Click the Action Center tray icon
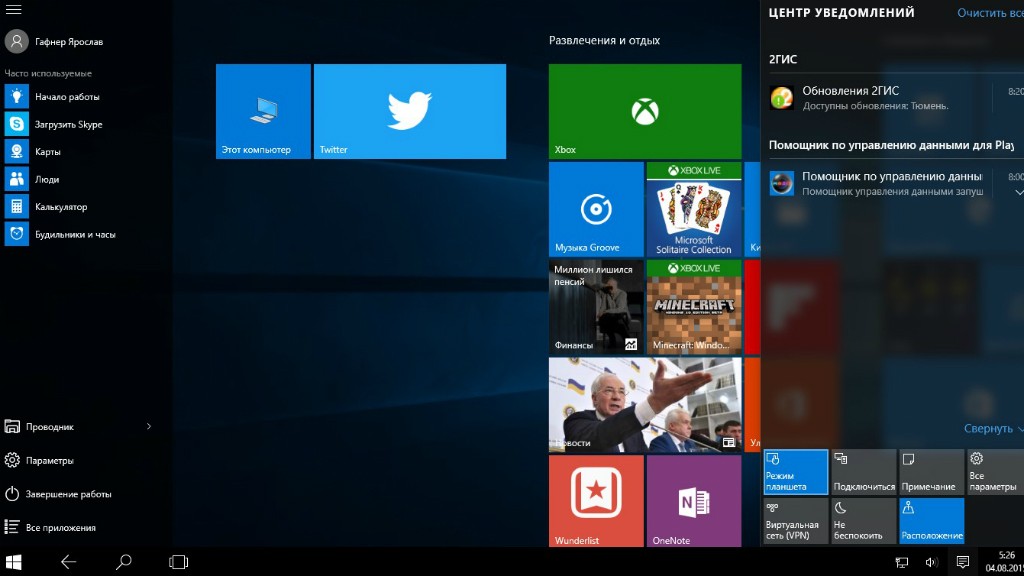 [963, 562]
